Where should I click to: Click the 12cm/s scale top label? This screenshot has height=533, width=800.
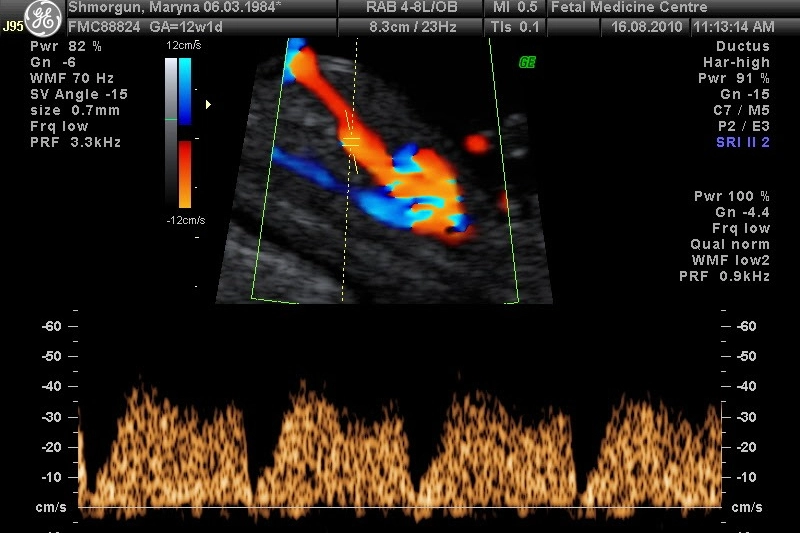[184, 45]
